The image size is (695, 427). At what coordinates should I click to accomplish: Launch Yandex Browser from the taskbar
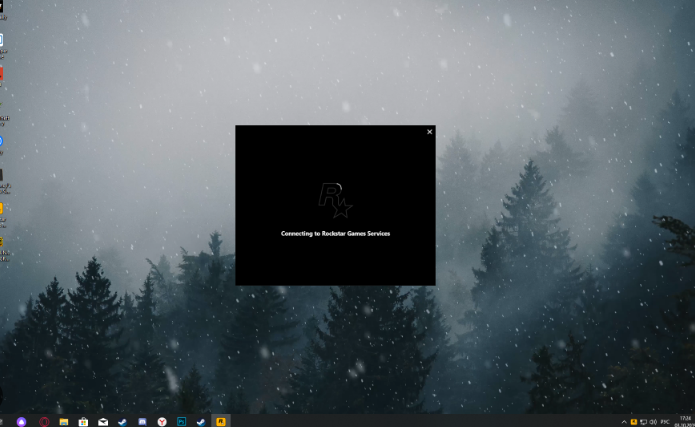click(x=162, y=422)
